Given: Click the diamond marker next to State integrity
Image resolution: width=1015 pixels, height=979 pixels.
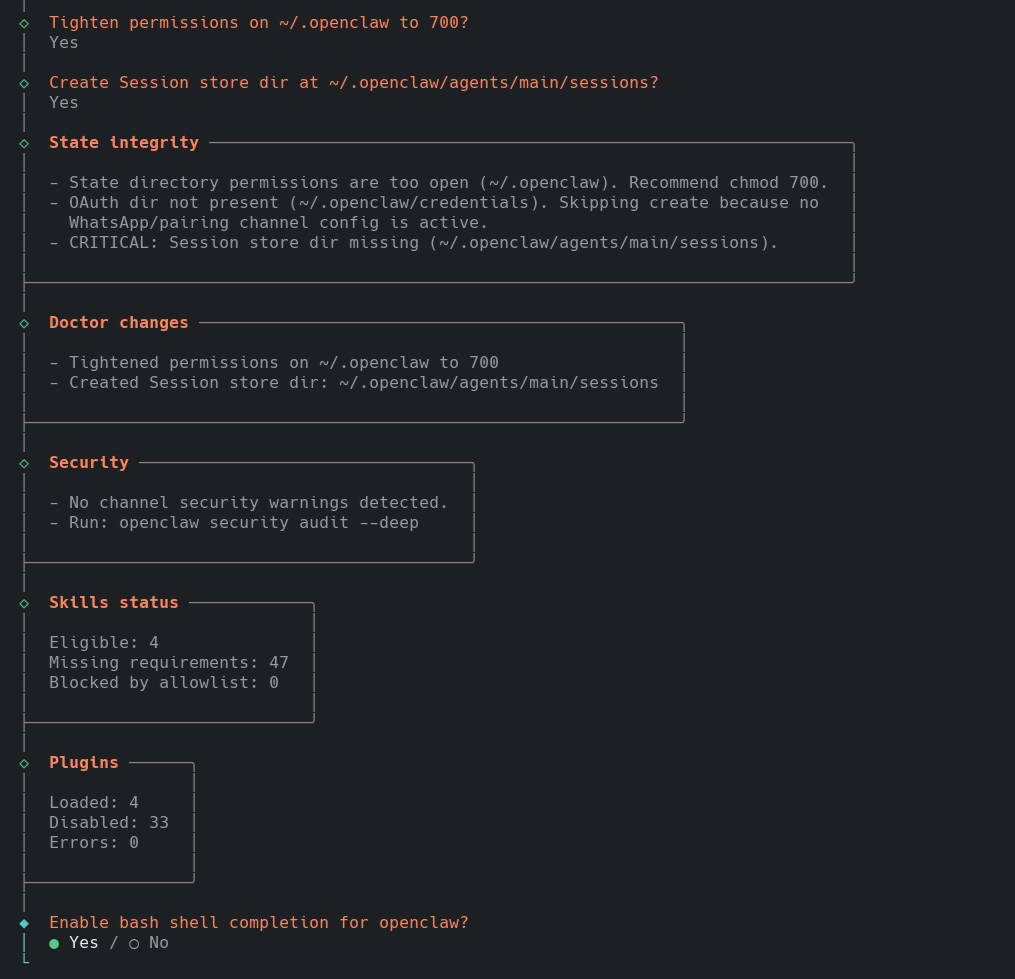Looking at the screenshot, I should (24, 143).
